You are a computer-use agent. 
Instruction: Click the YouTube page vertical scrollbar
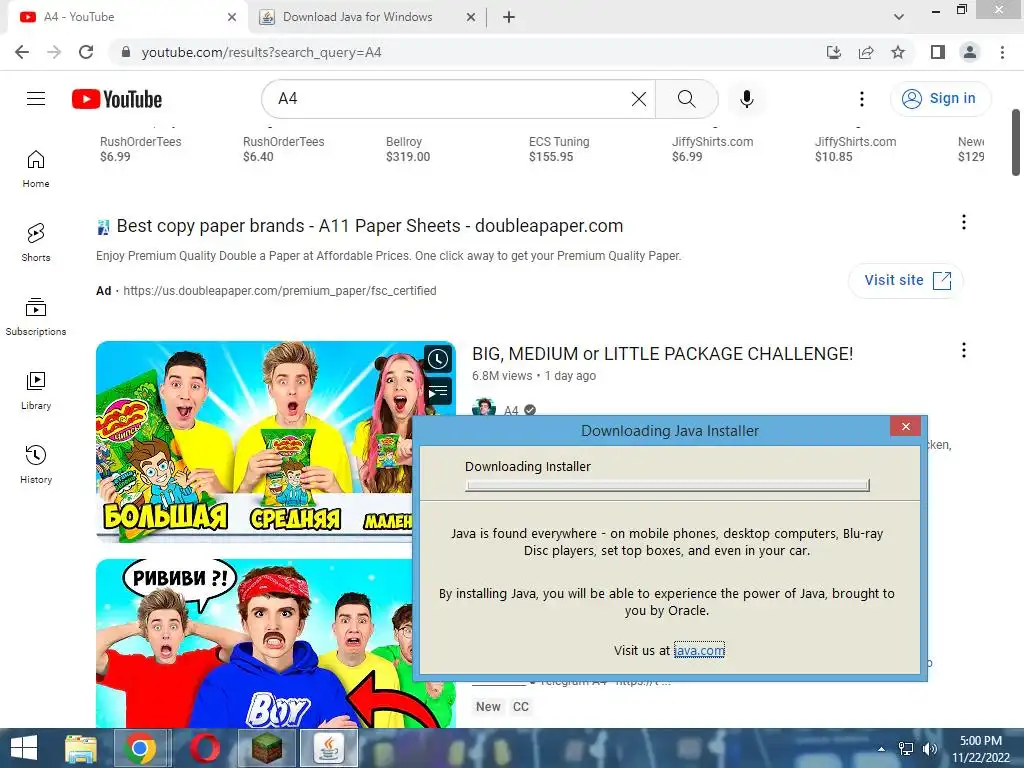[x=1016, y=142]
